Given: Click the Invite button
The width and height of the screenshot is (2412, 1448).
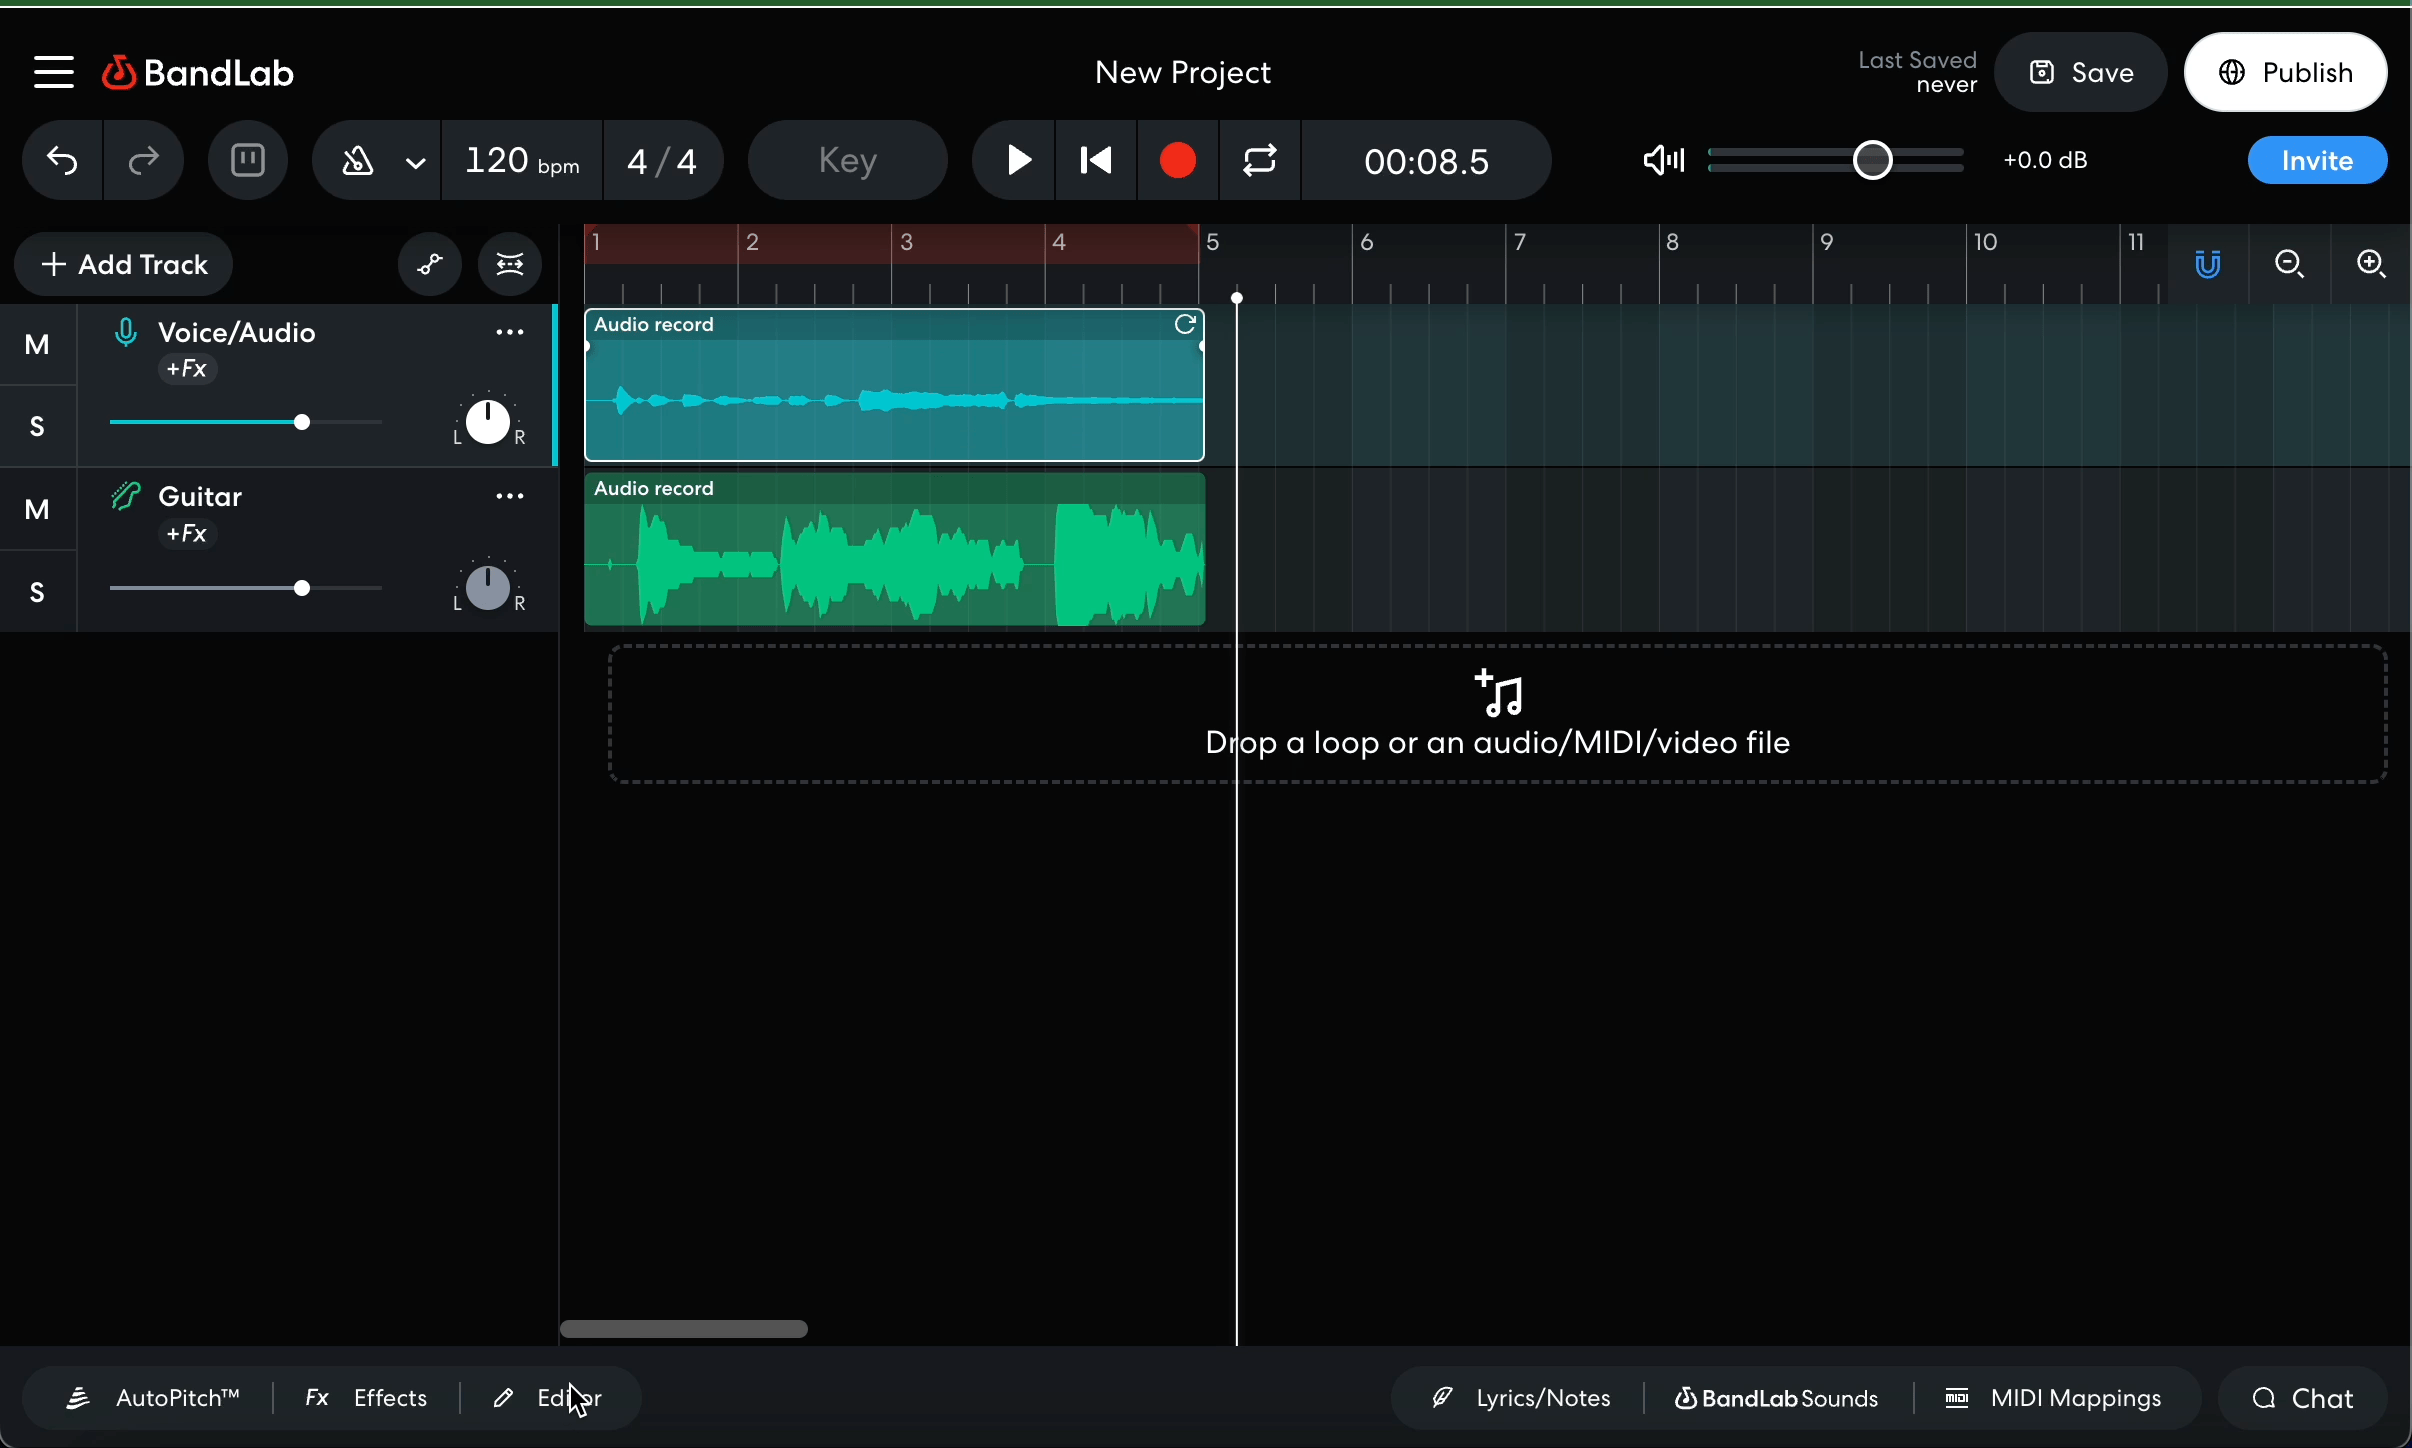Looking at the screenshot, I should click(2317, 160).
